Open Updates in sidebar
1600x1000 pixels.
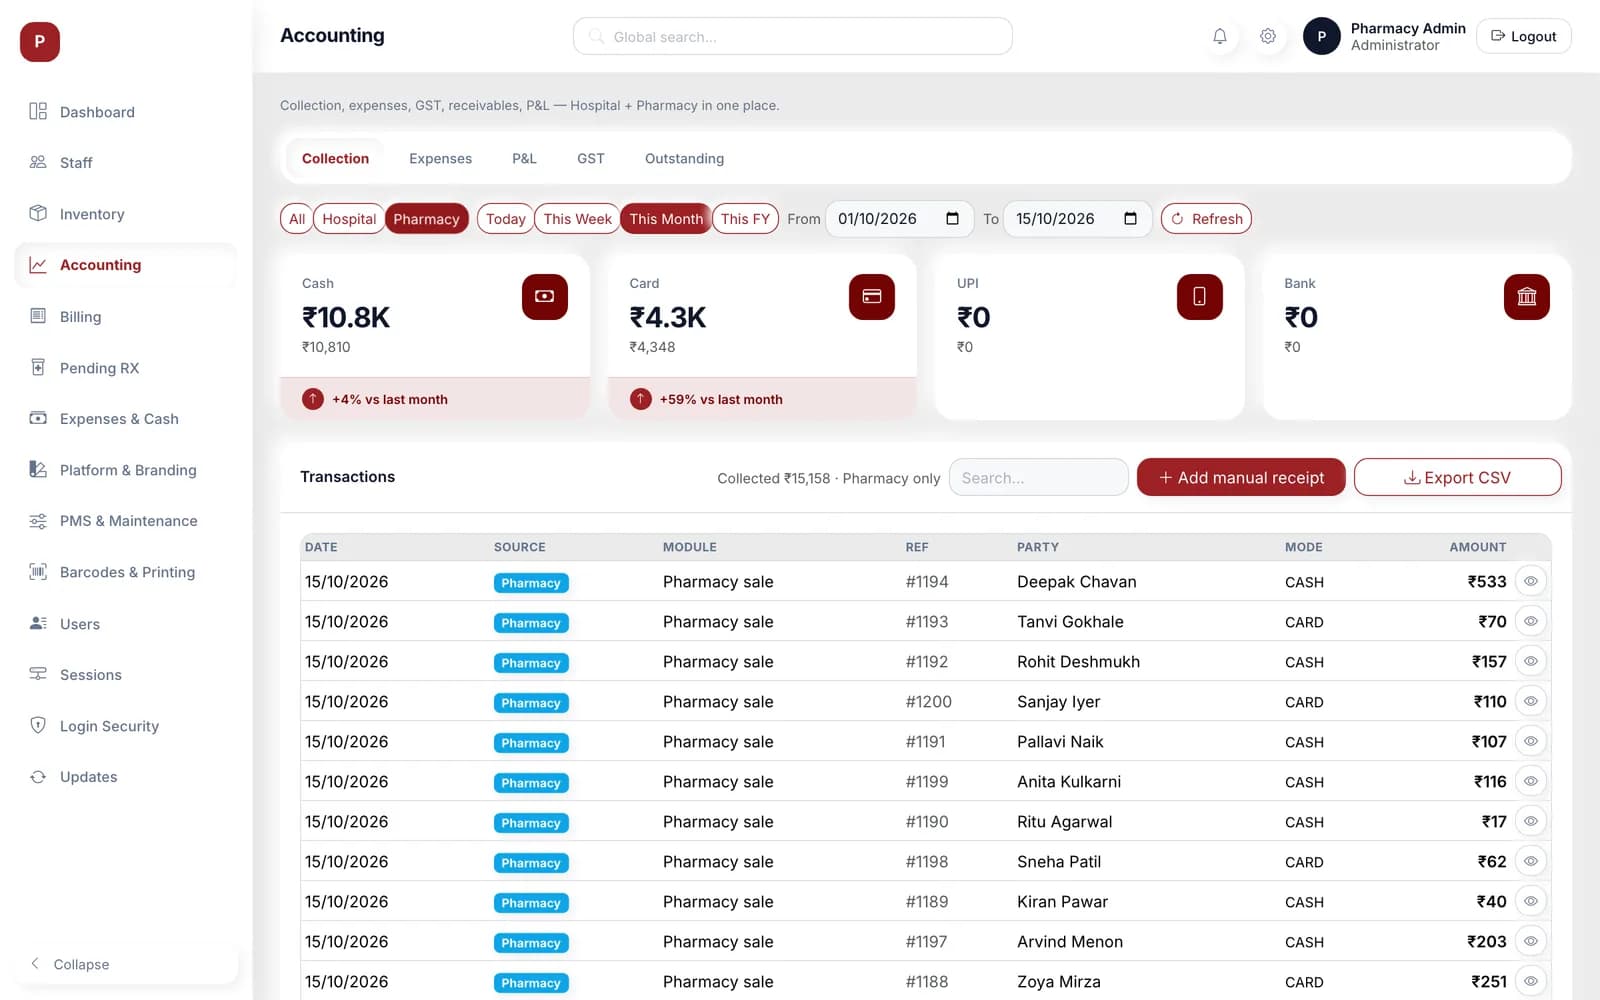click(126, 777)
